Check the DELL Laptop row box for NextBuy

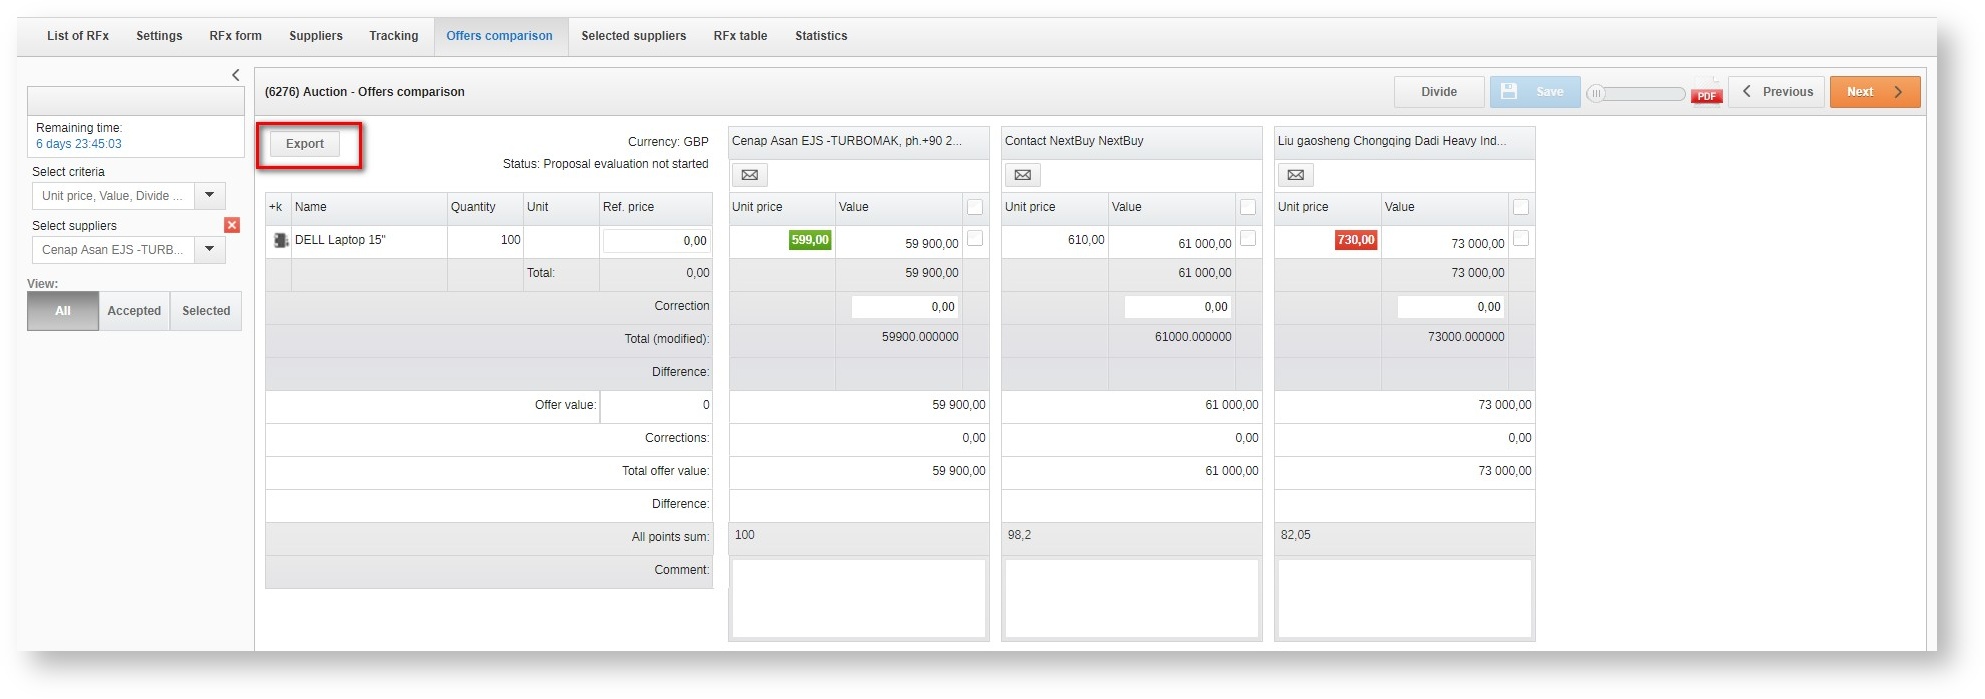1247,238
